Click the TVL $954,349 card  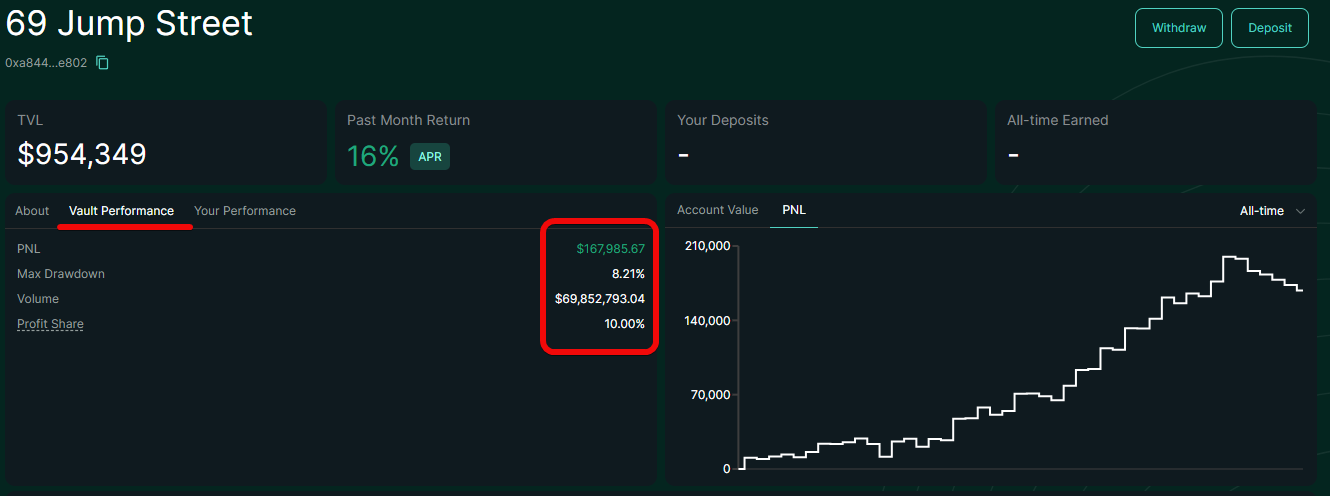pos(166,141)
